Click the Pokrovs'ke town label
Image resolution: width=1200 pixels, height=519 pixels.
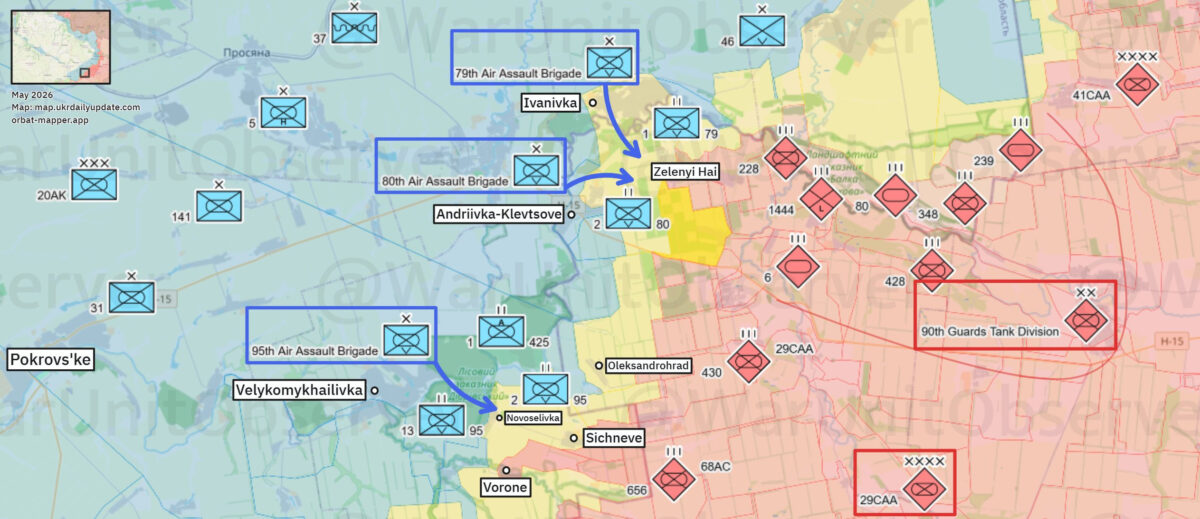(50, 360)
